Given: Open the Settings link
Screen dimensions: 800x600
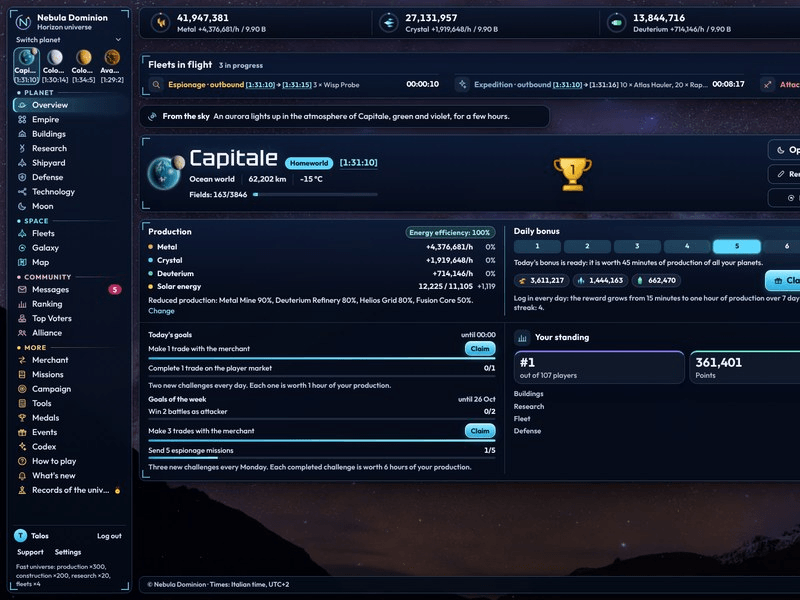Looking at the screenshot, I should 68,552.
